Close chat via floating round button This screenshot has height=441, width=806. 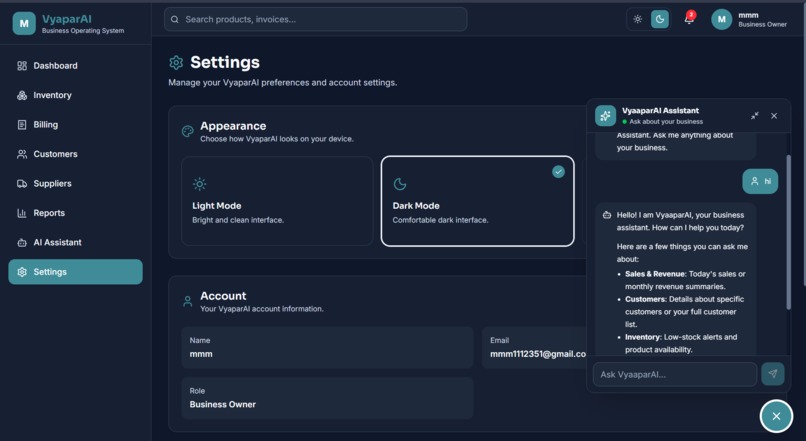[776, 416]
